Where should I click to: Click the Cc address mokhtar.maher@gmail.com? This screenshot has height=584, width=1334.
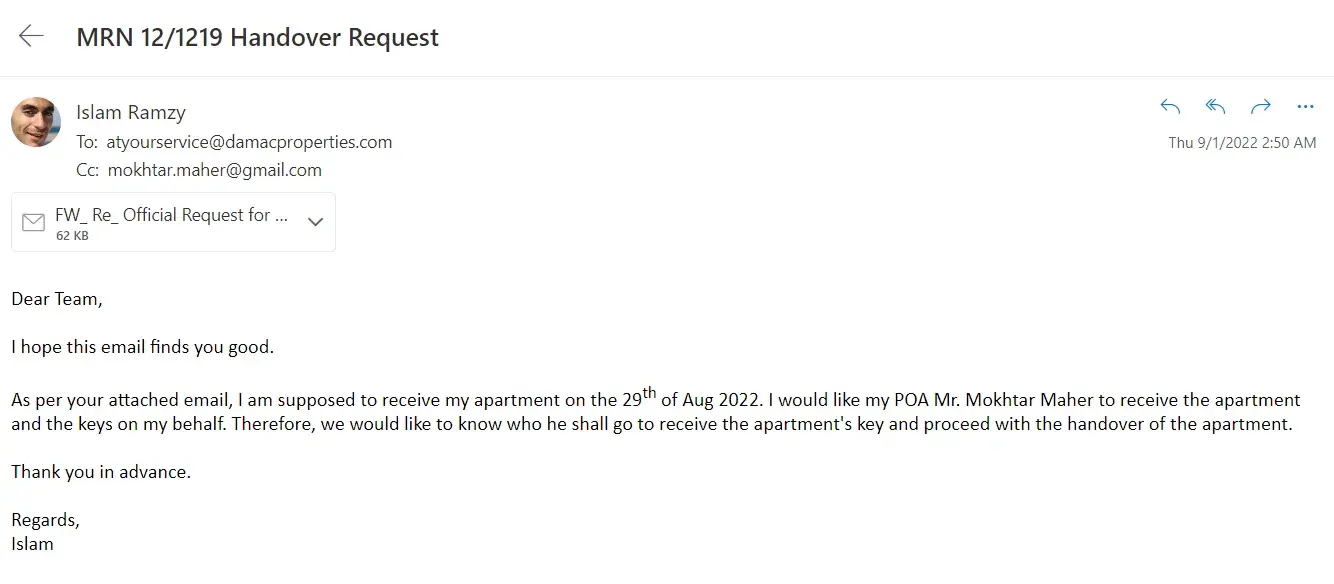(x=214, y=170)
